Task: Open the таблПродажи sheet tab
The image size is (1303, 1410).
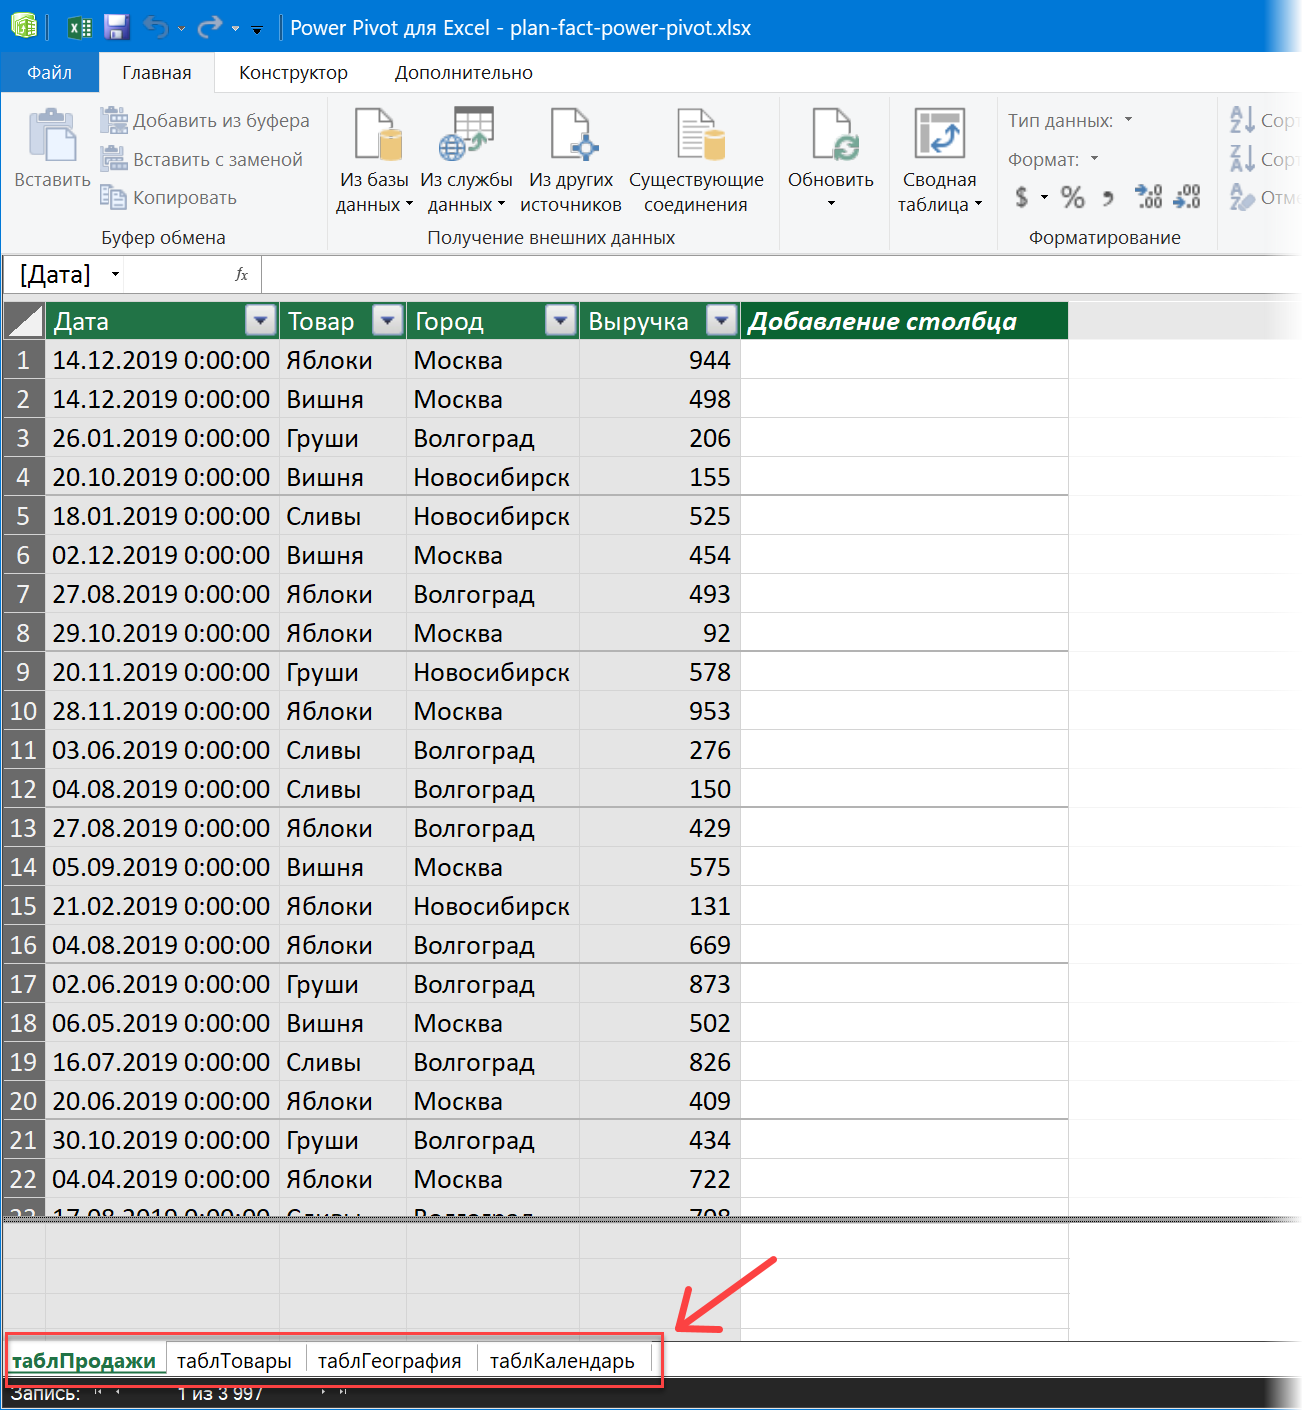Action: [x=84, y=1360]
